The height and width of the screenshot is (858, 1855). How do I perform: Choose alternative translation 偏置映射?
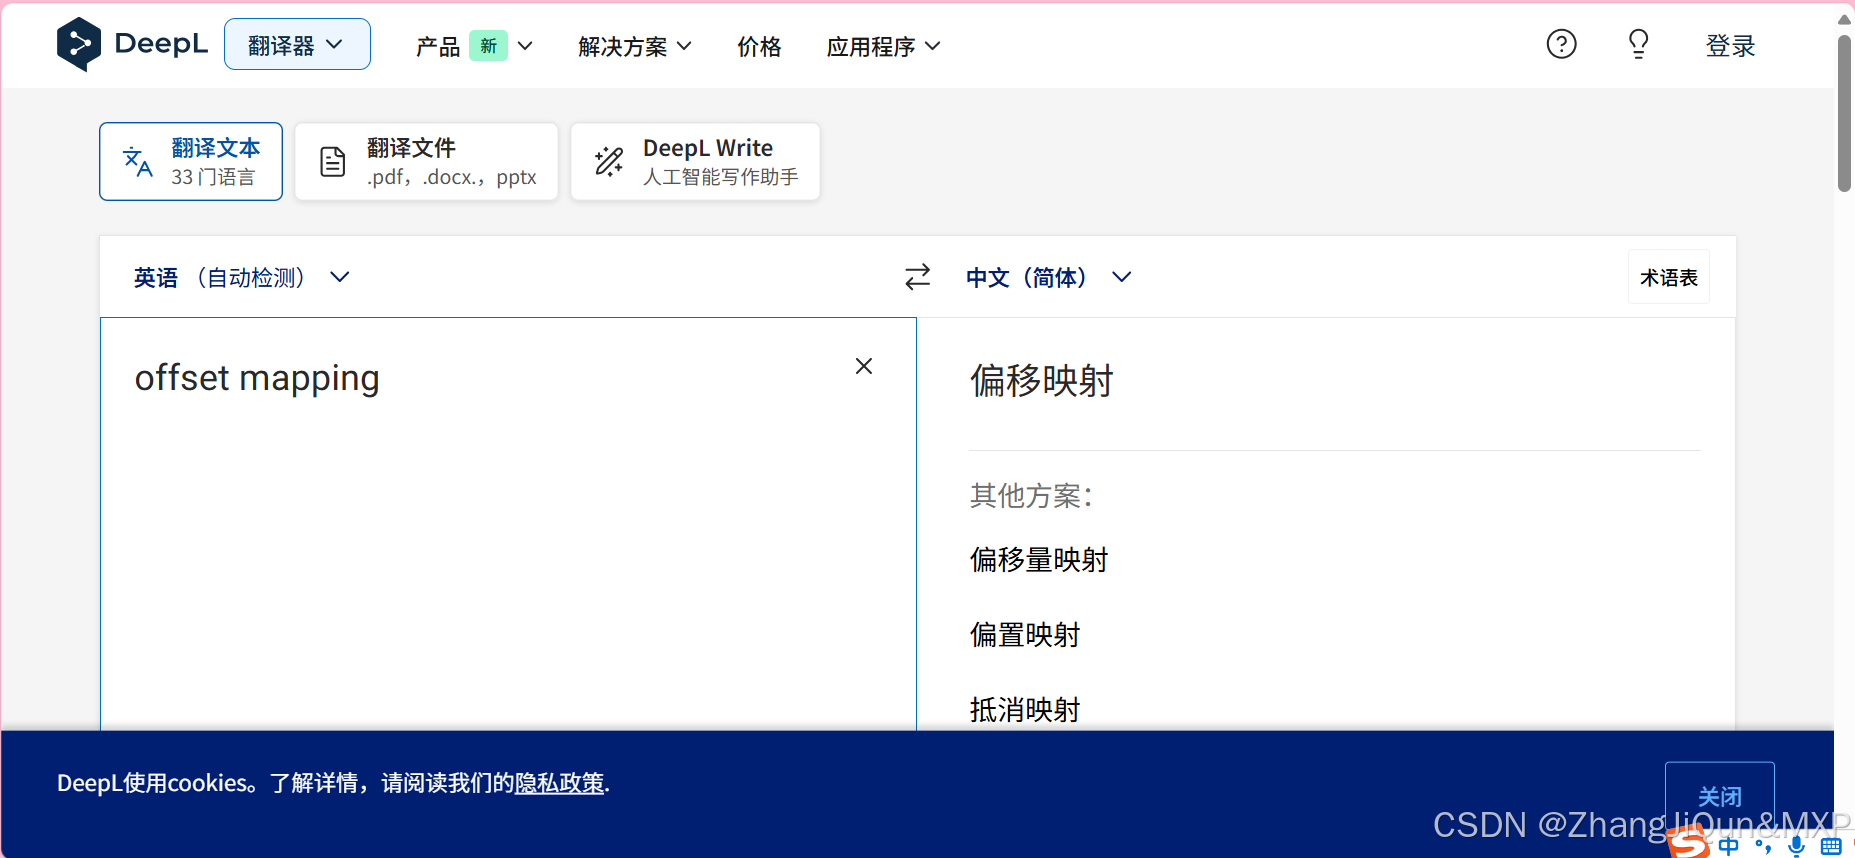pyautogui.click(x=1025, y=635)
